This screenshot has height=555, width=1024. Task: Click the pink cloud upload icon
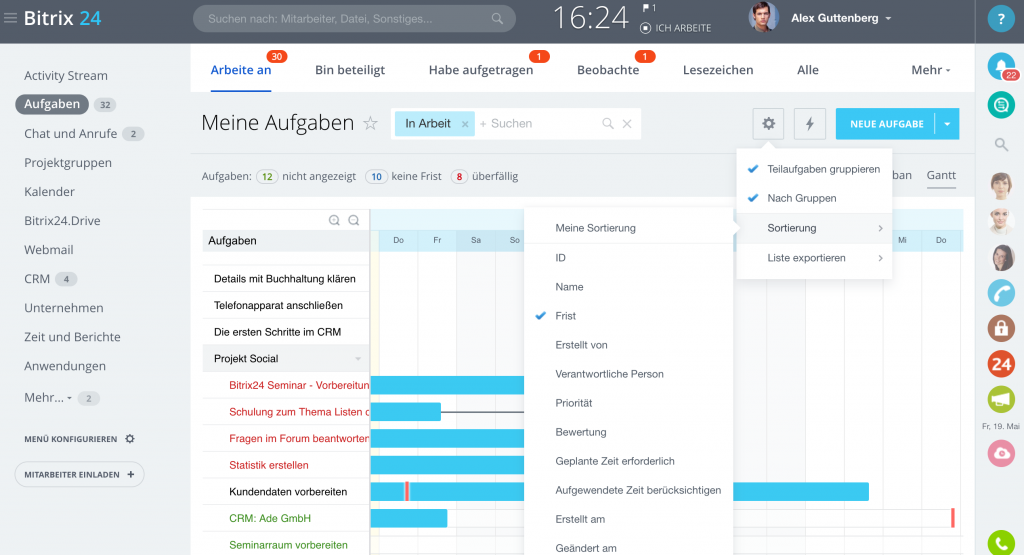1000,454
